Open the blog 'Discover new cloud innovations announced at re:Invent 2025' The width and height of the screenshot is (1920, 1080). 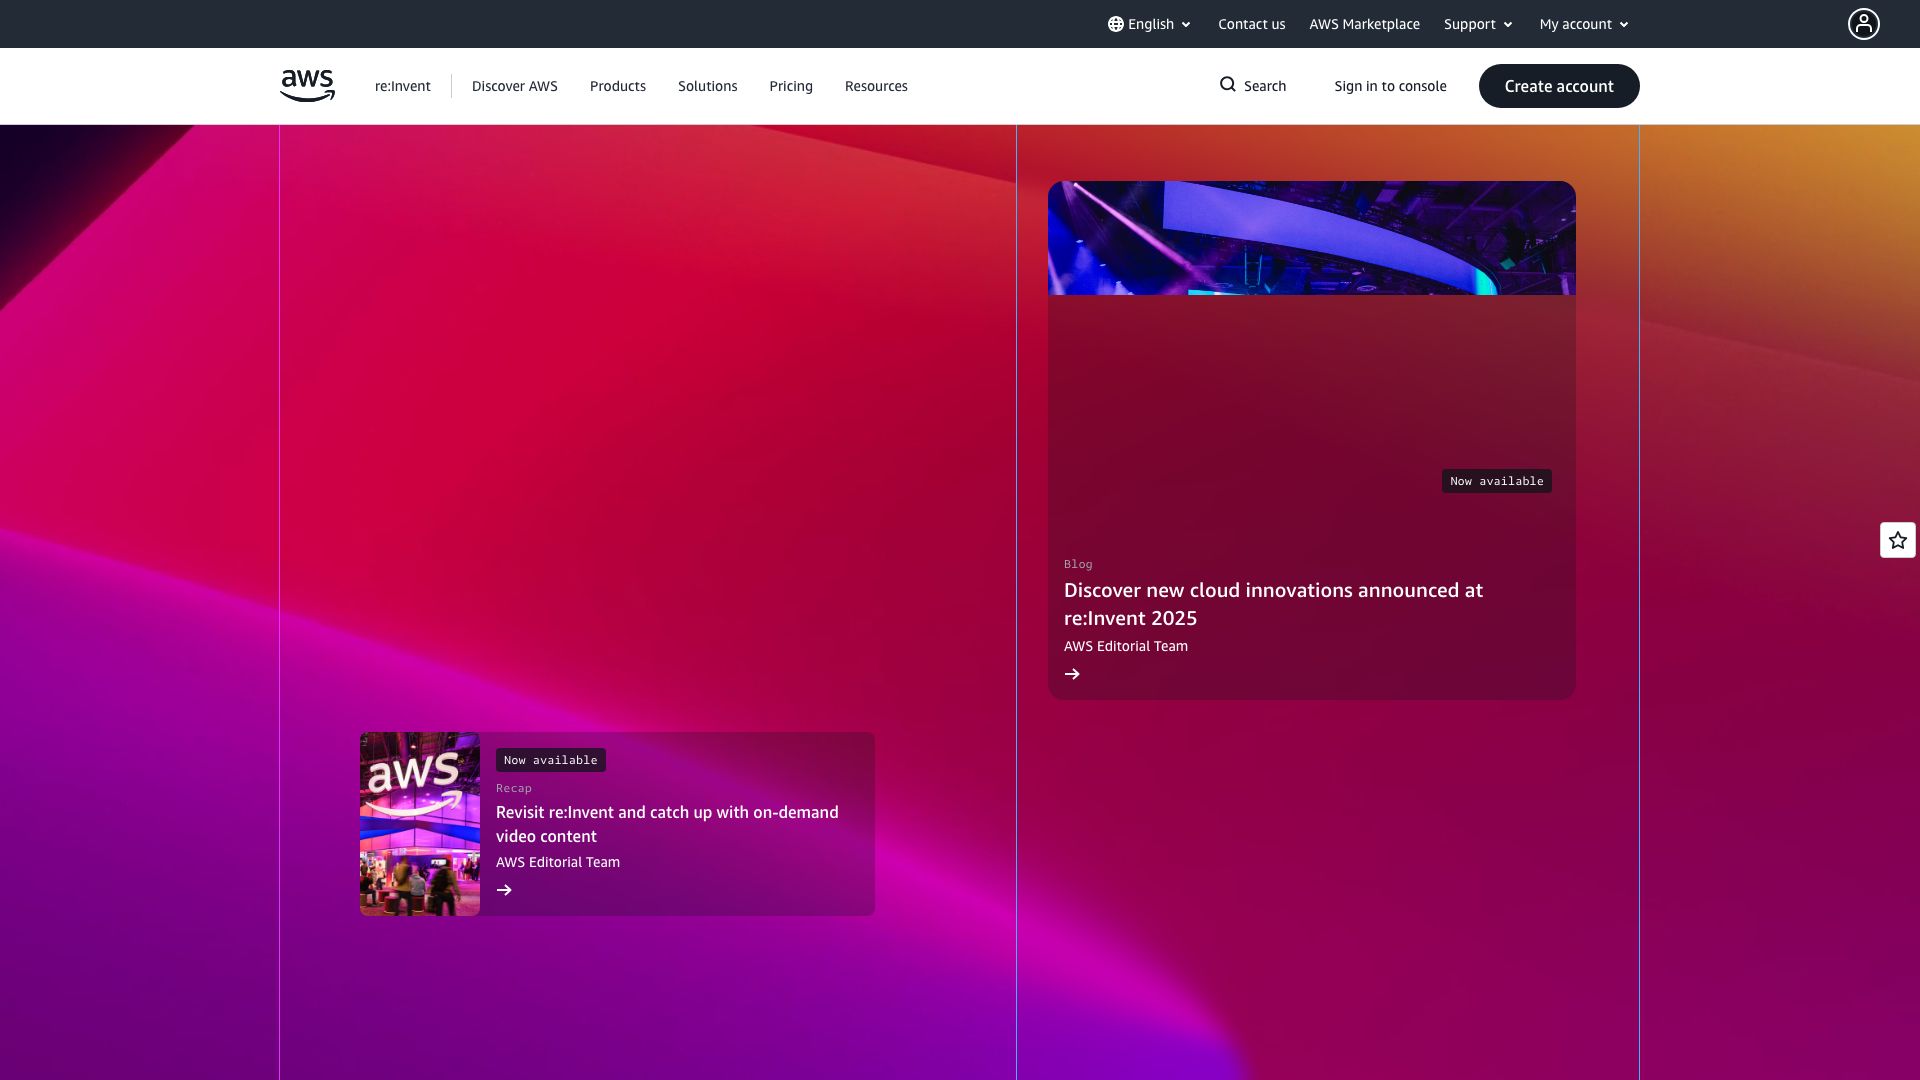1273,604
